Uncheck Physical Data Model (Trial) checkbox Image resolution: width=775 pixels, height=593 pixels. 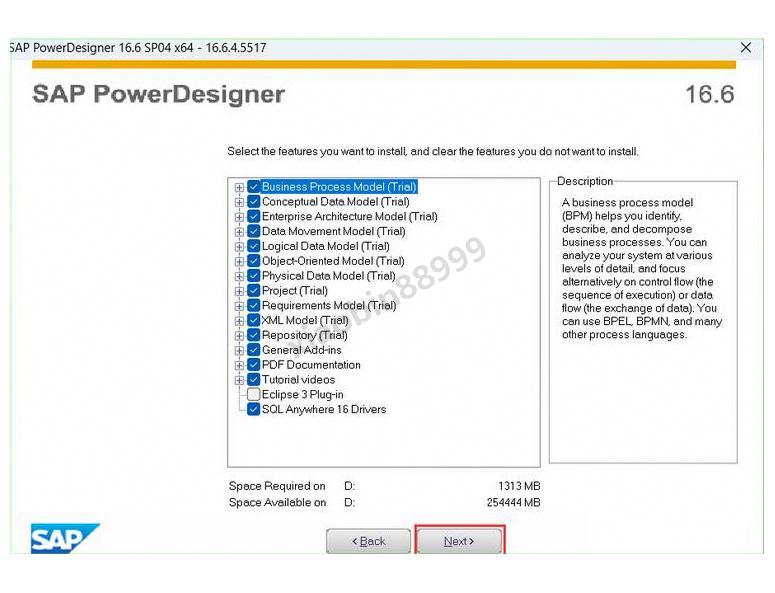(254, 276)
